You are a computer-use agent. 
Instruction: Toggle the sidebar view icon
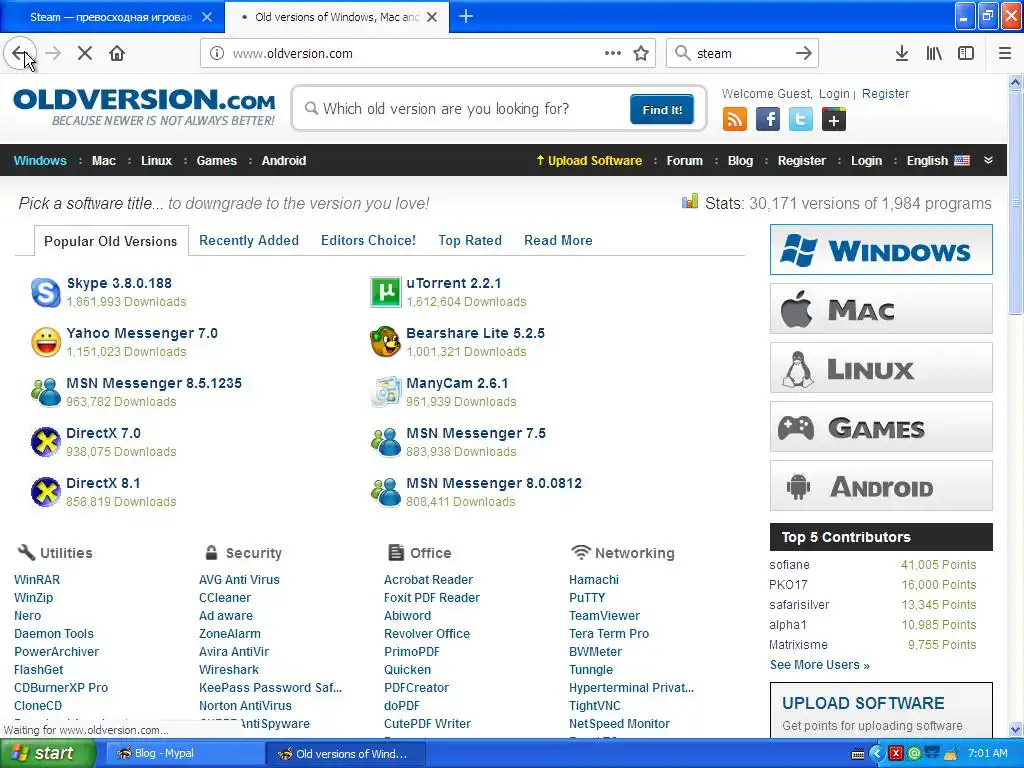(966, 54)
